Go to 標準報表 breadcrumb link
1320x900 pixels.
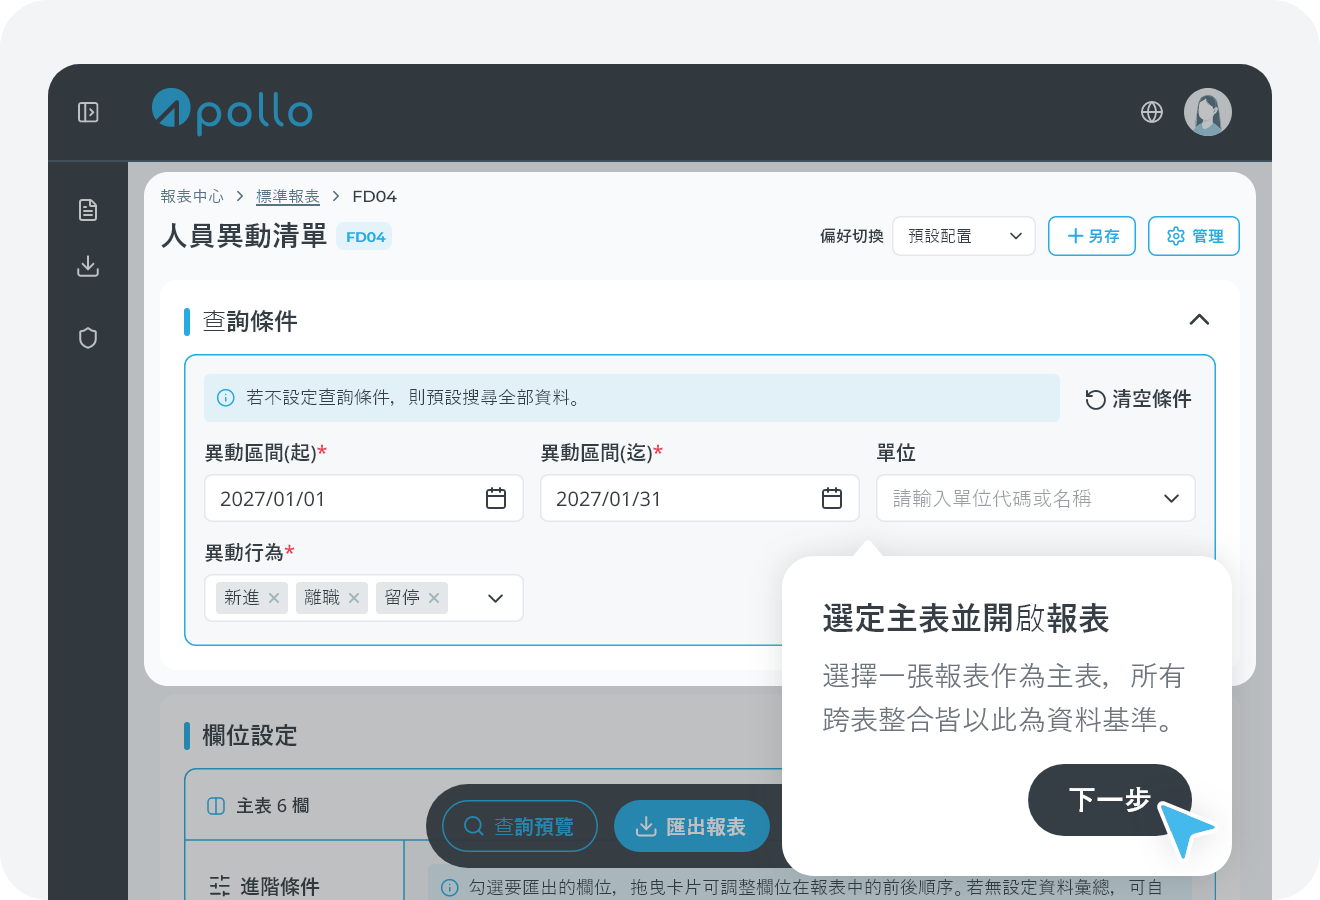tap(288, 196)
